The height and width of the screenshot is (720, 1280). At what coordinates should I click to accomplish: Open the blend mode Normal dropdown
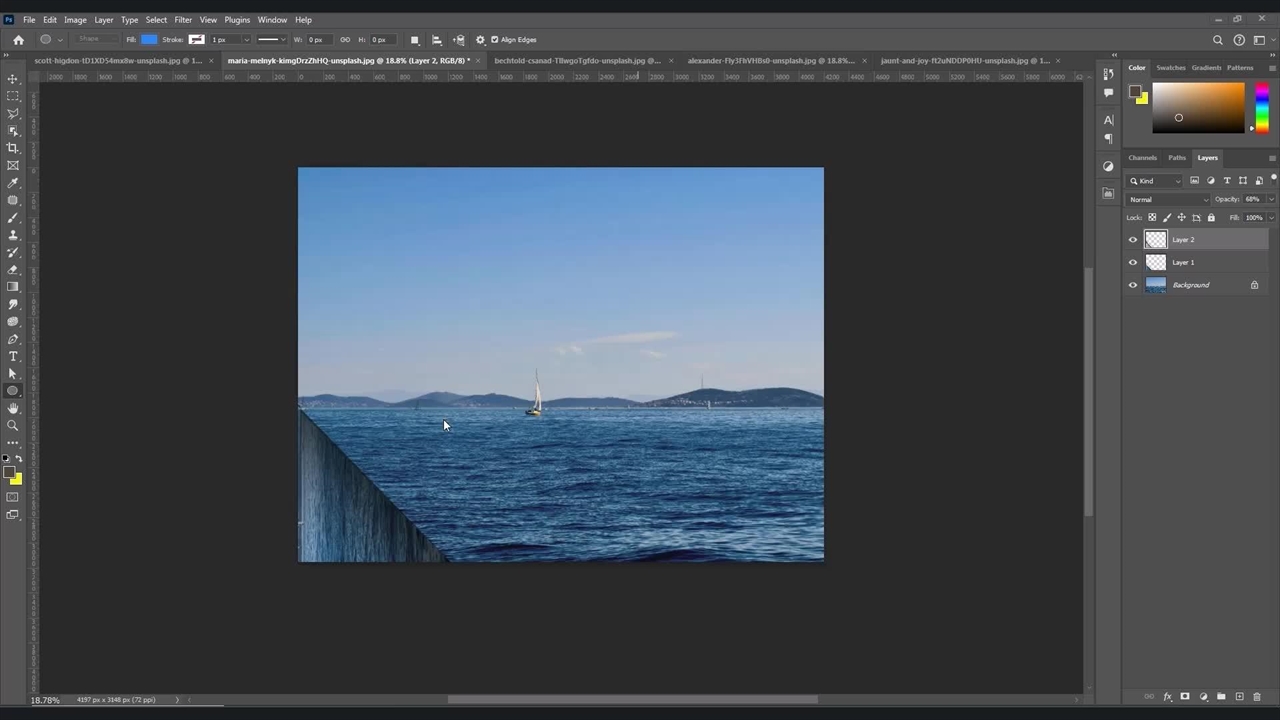pos(1168,199)
